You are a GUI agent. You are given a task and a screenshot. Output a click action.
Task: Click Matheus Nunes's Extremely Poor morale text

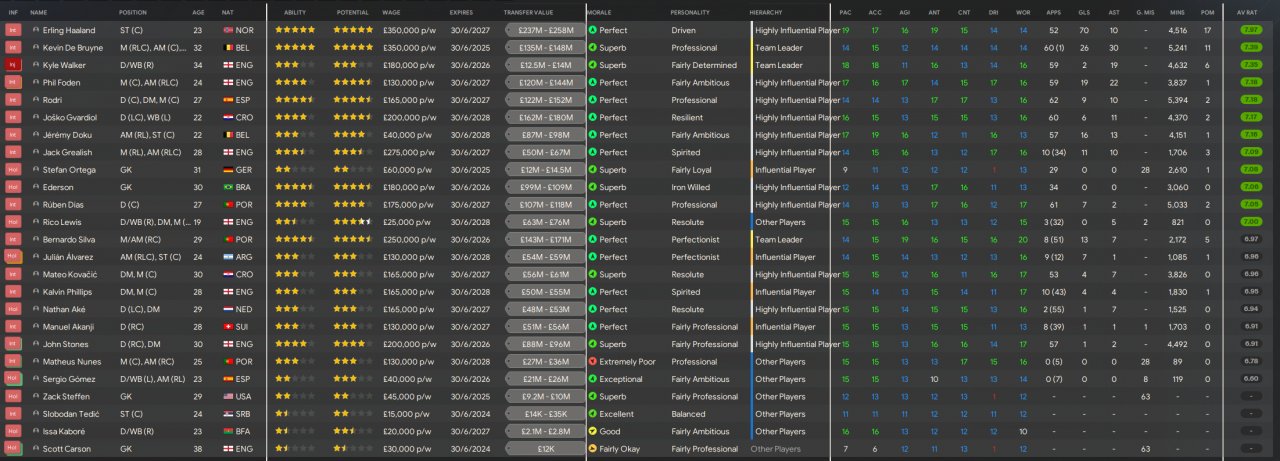click(627, 362)
